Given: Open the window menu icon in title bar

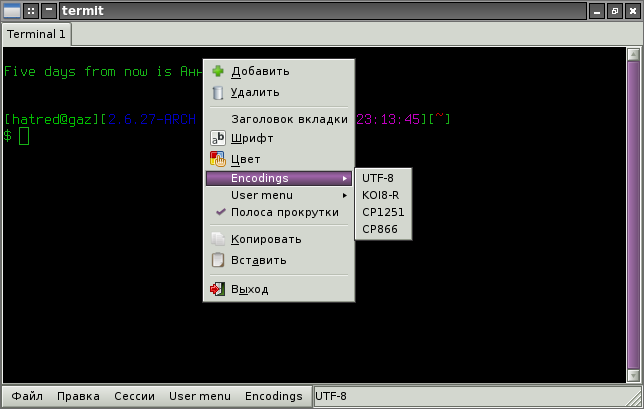Looking at the screenshot, I should [12, 11].
